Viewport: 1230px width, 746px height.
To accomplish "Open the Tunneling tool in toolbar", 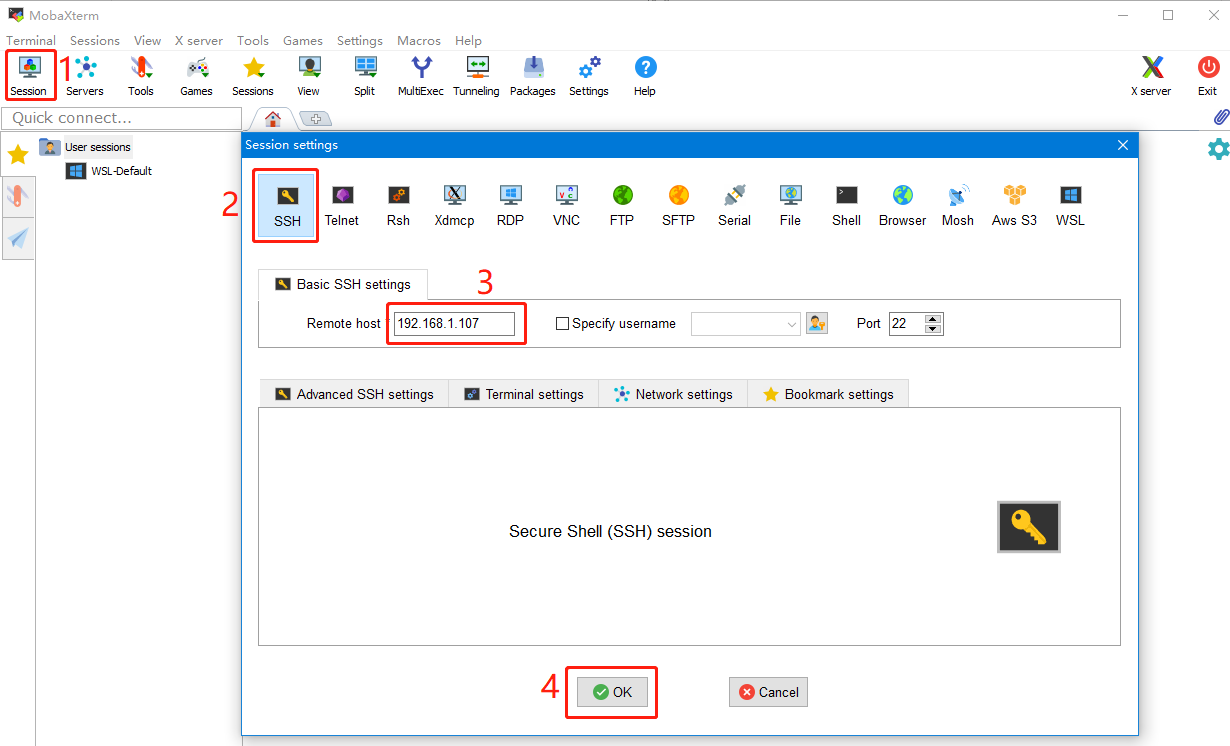I will 475,76.
